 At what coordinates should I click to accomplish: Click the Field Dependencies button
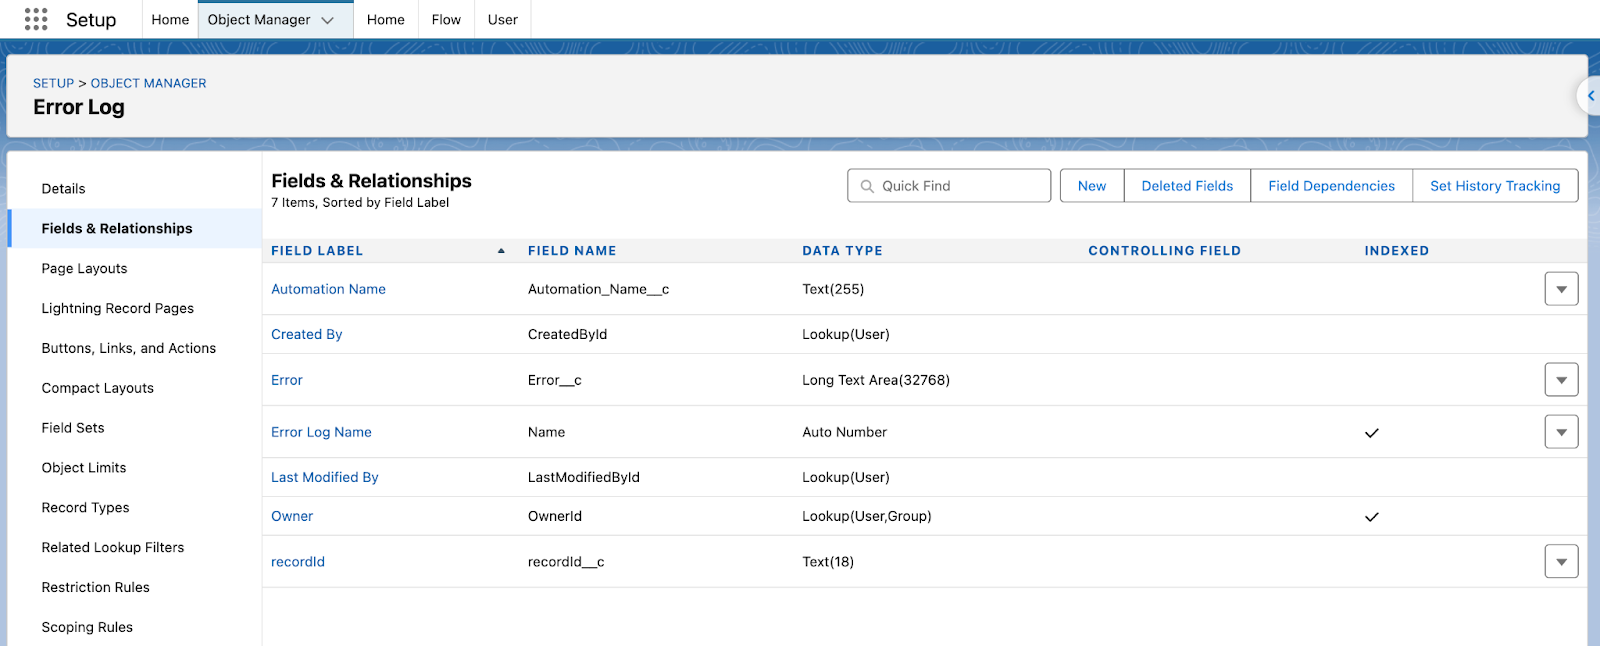click(x=1331, y=186)
